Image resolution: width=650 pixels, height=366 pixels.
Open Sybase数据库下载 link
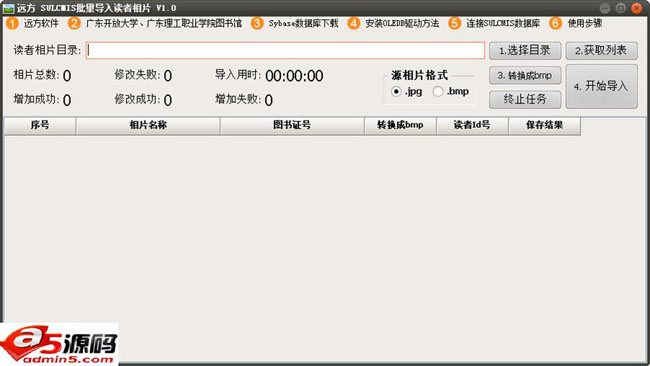[303, 24]
